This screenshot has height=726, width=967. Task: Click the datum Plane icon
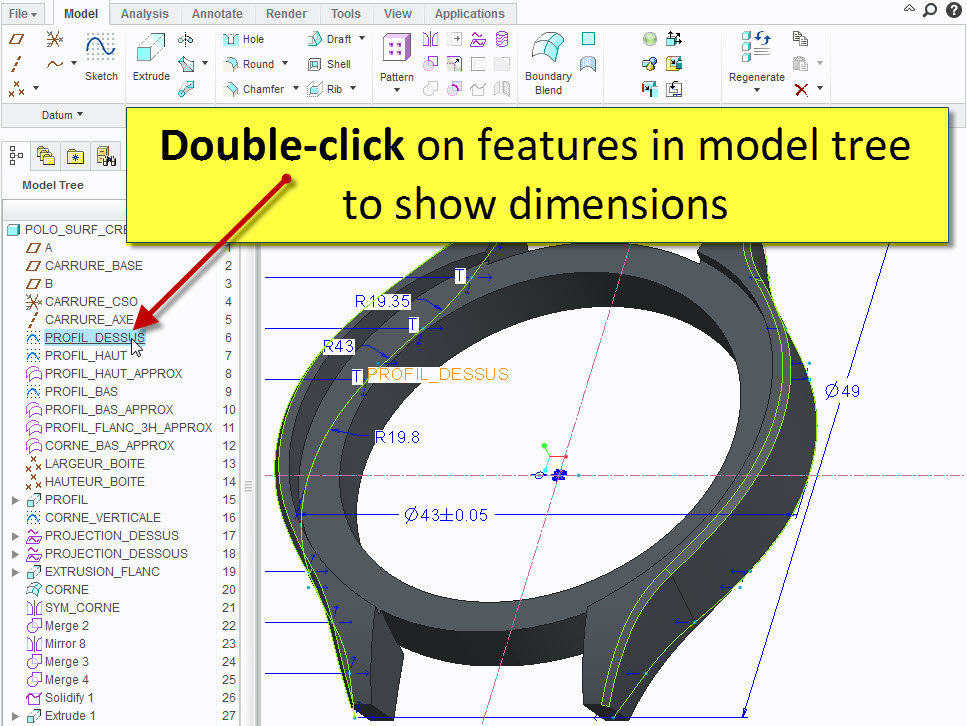(x=16, y=38)
